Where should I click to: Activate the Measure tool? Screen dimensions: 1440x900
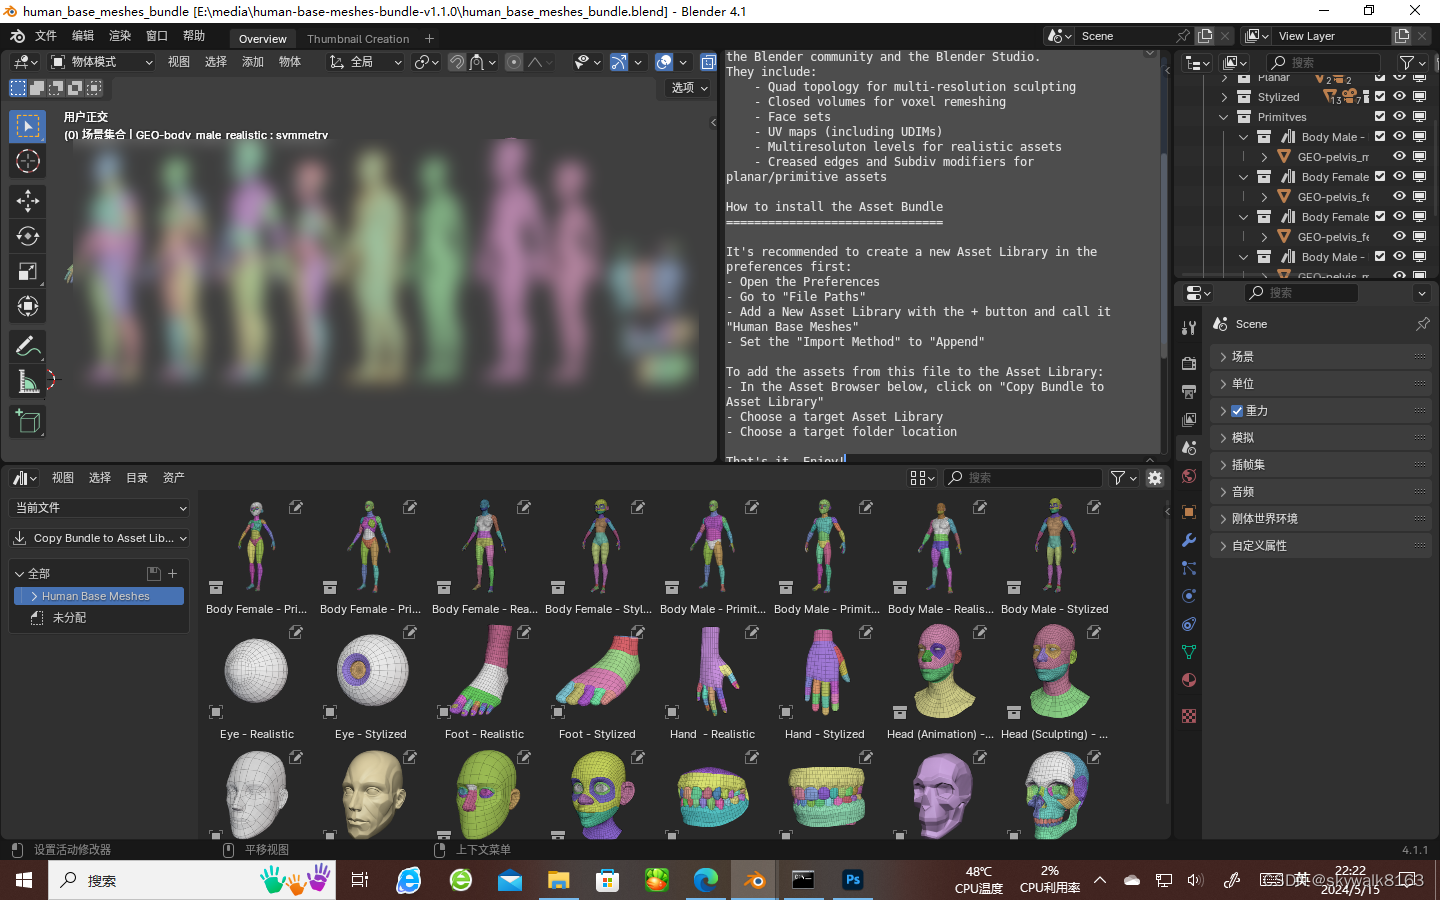pos(28,381)
